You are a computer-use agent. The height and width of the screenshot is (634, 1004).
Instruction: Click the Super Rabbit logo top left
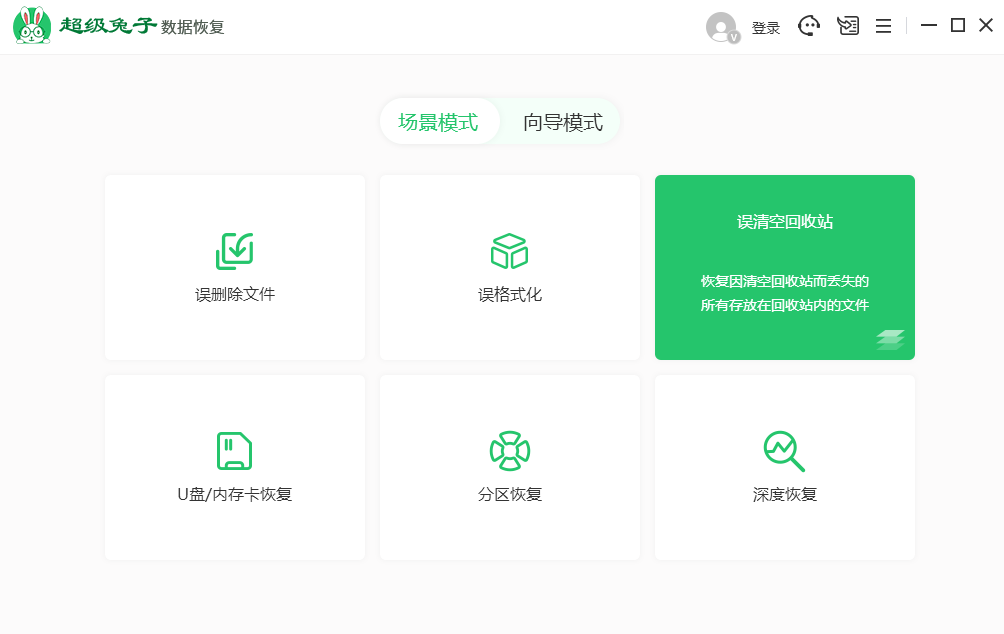click(34, 25)
